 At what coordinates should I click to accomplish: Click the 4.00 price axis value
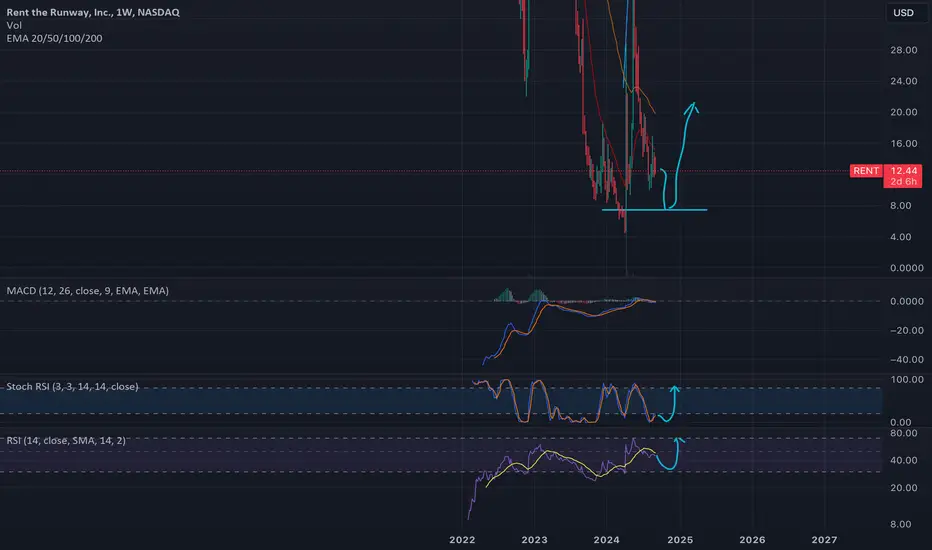pyautogui.click(x=900, y=237)
